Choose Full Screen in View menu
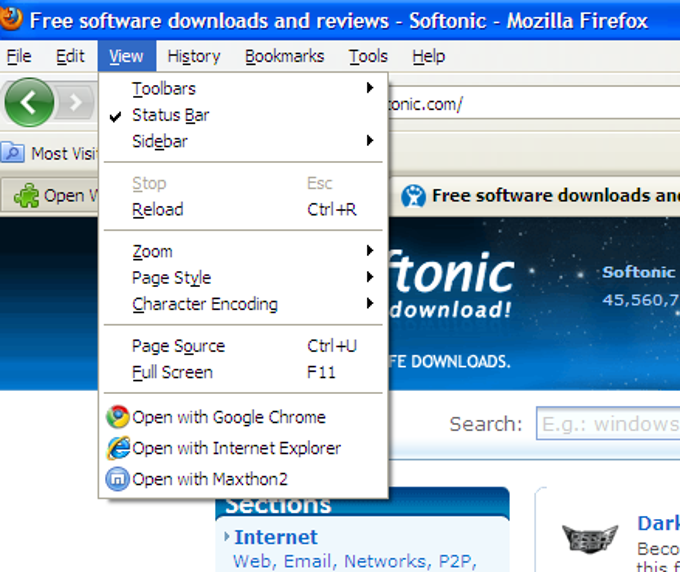Image resolution: width=680 pixels, height=572 pixels. (x=243, y=373)
